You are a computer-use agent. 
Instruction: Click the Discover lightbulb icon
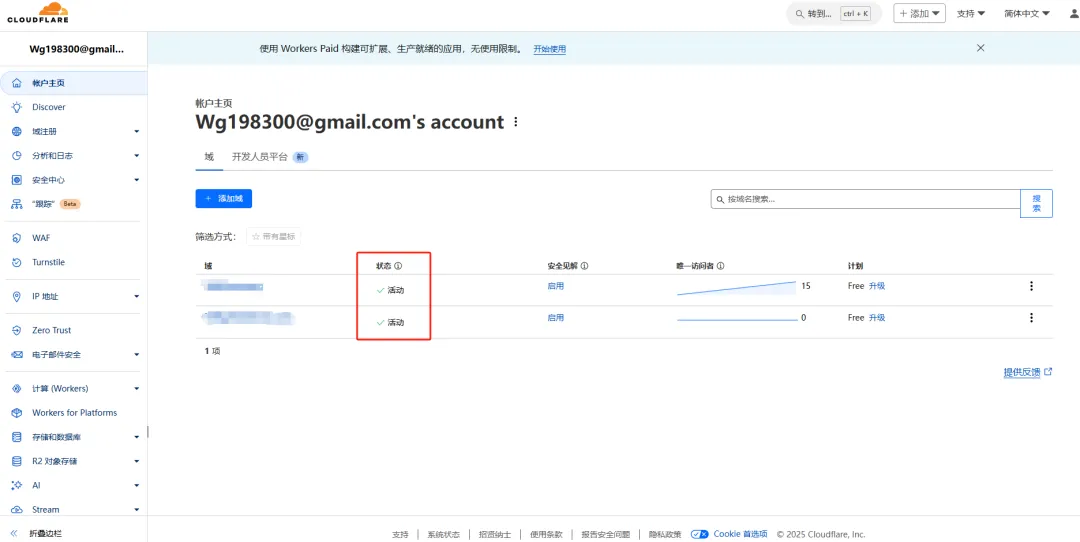coord(17,107)
